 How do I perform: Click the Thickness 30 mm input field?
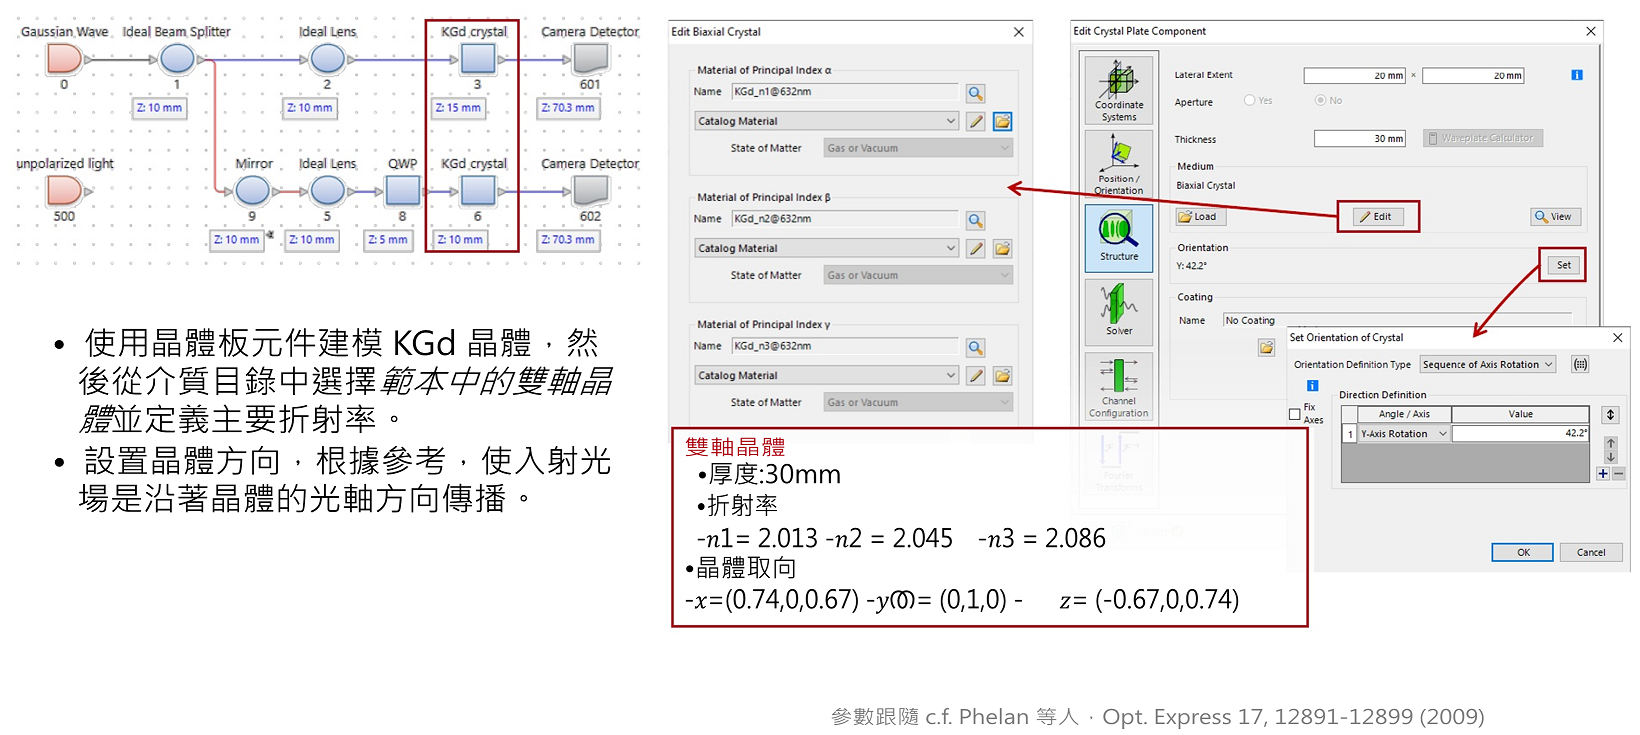tap(1359, 139)
